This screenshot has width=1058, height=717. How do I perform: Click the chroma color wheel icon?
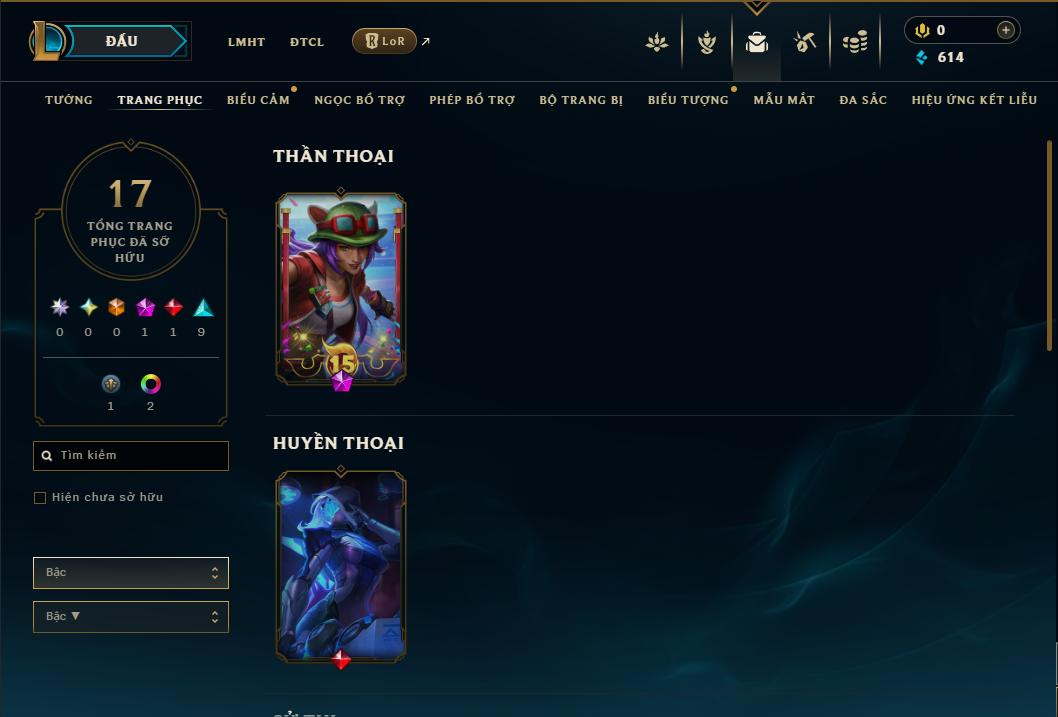point(150,384)
